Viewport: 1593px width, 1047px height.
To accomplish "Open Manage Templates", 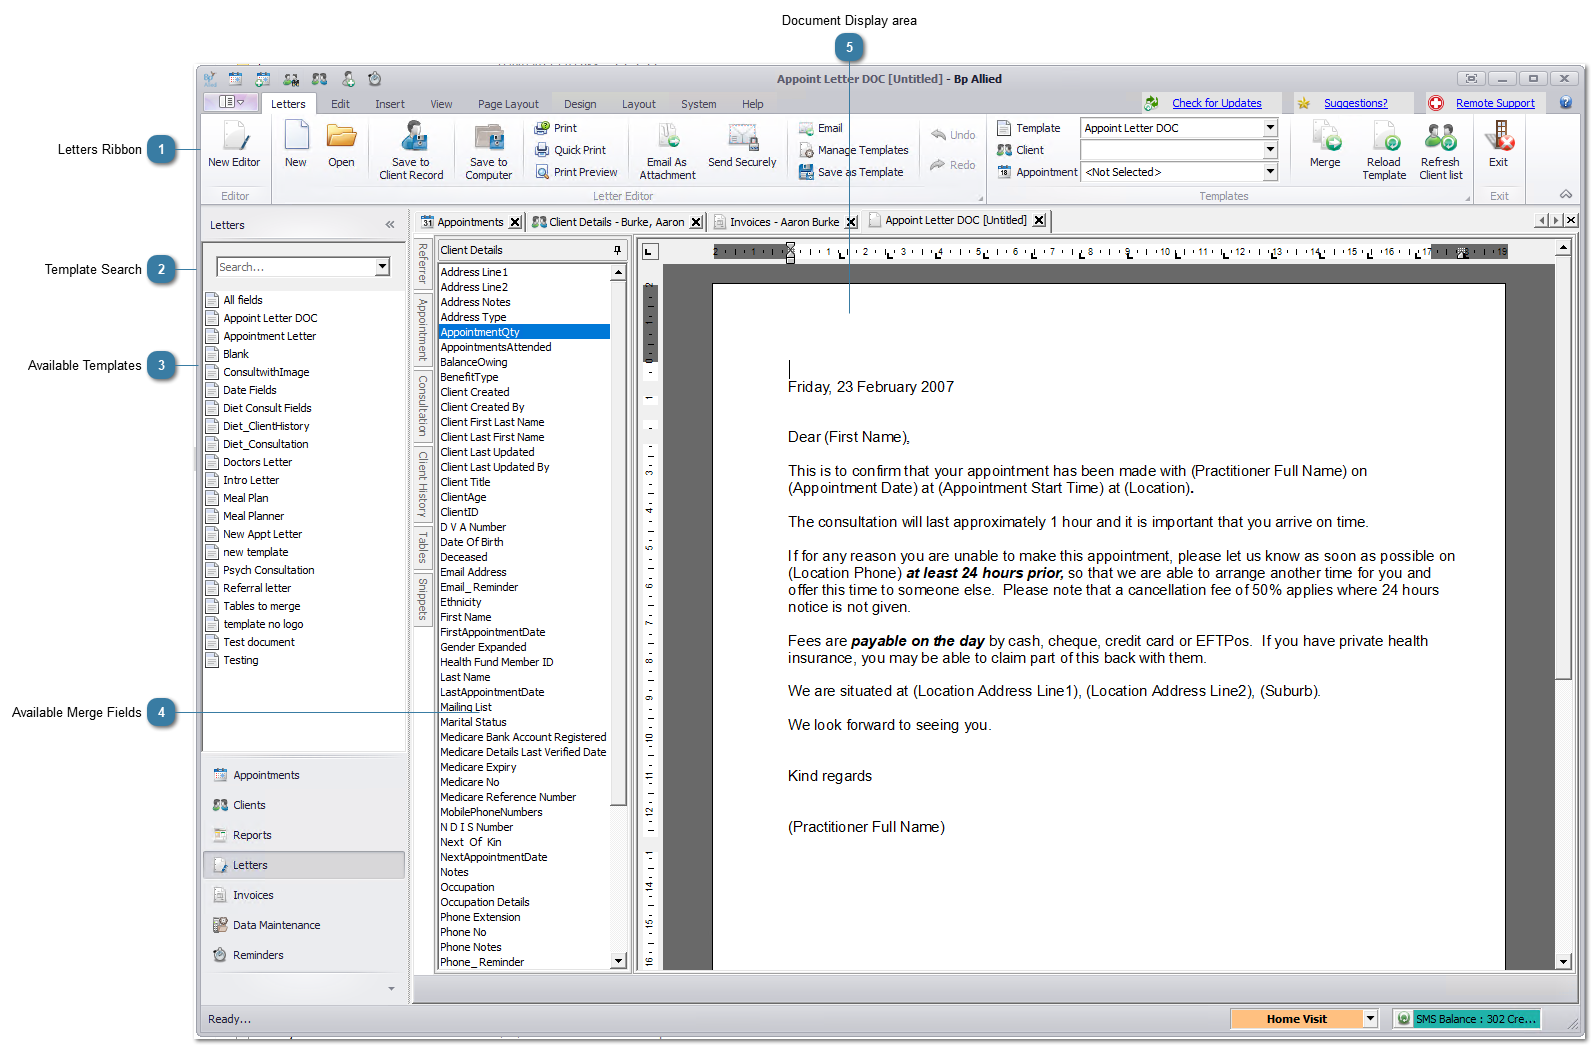I will pyautogui.click(x=854, y=150).
